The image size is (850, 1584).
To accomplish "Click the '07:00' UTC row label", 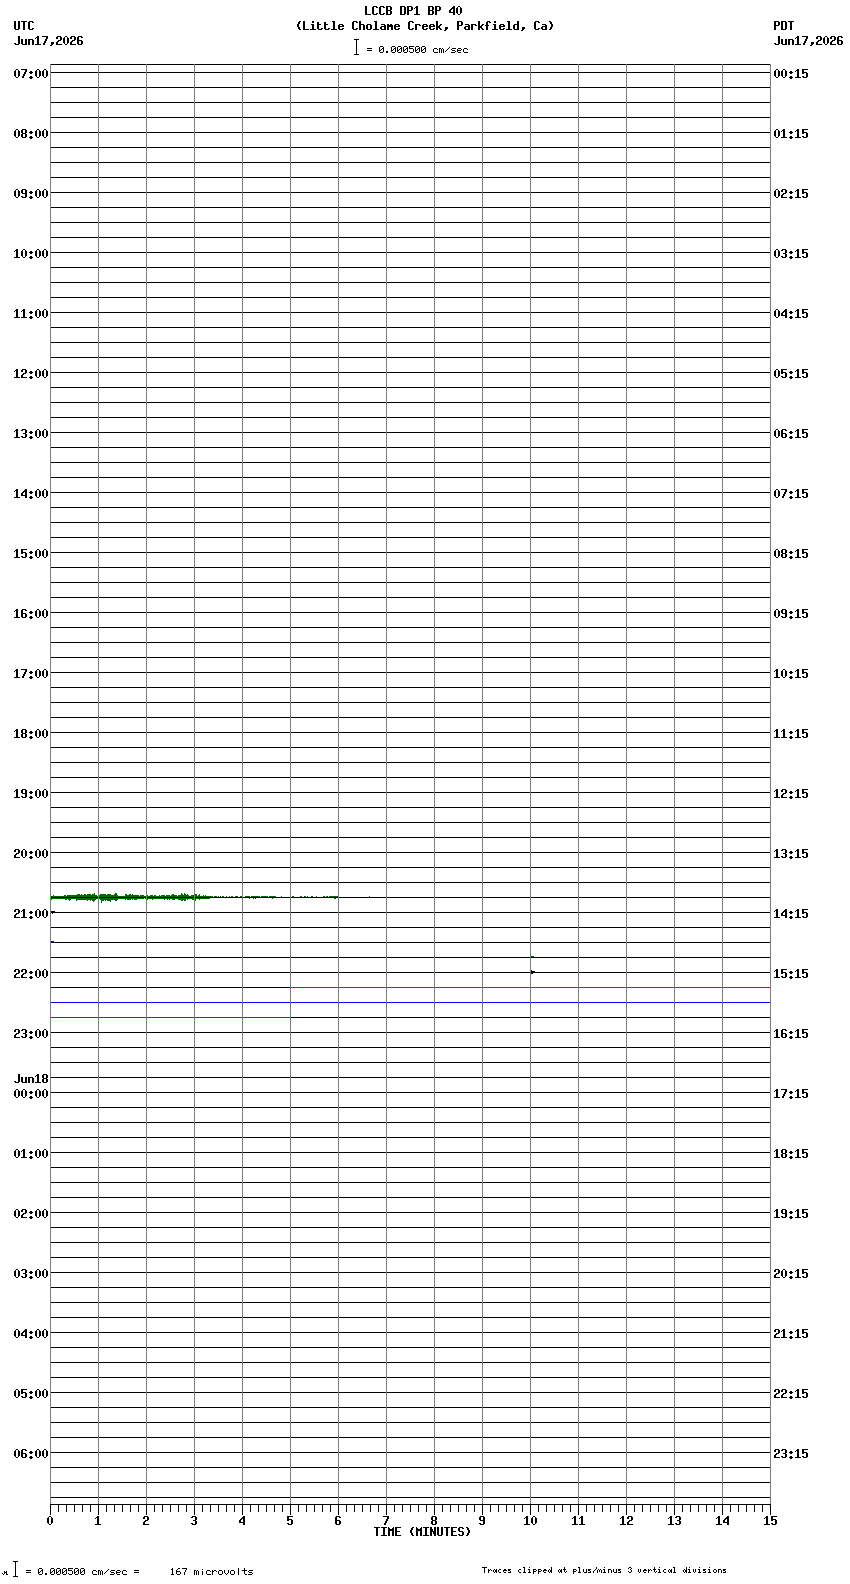I will 31,74.
